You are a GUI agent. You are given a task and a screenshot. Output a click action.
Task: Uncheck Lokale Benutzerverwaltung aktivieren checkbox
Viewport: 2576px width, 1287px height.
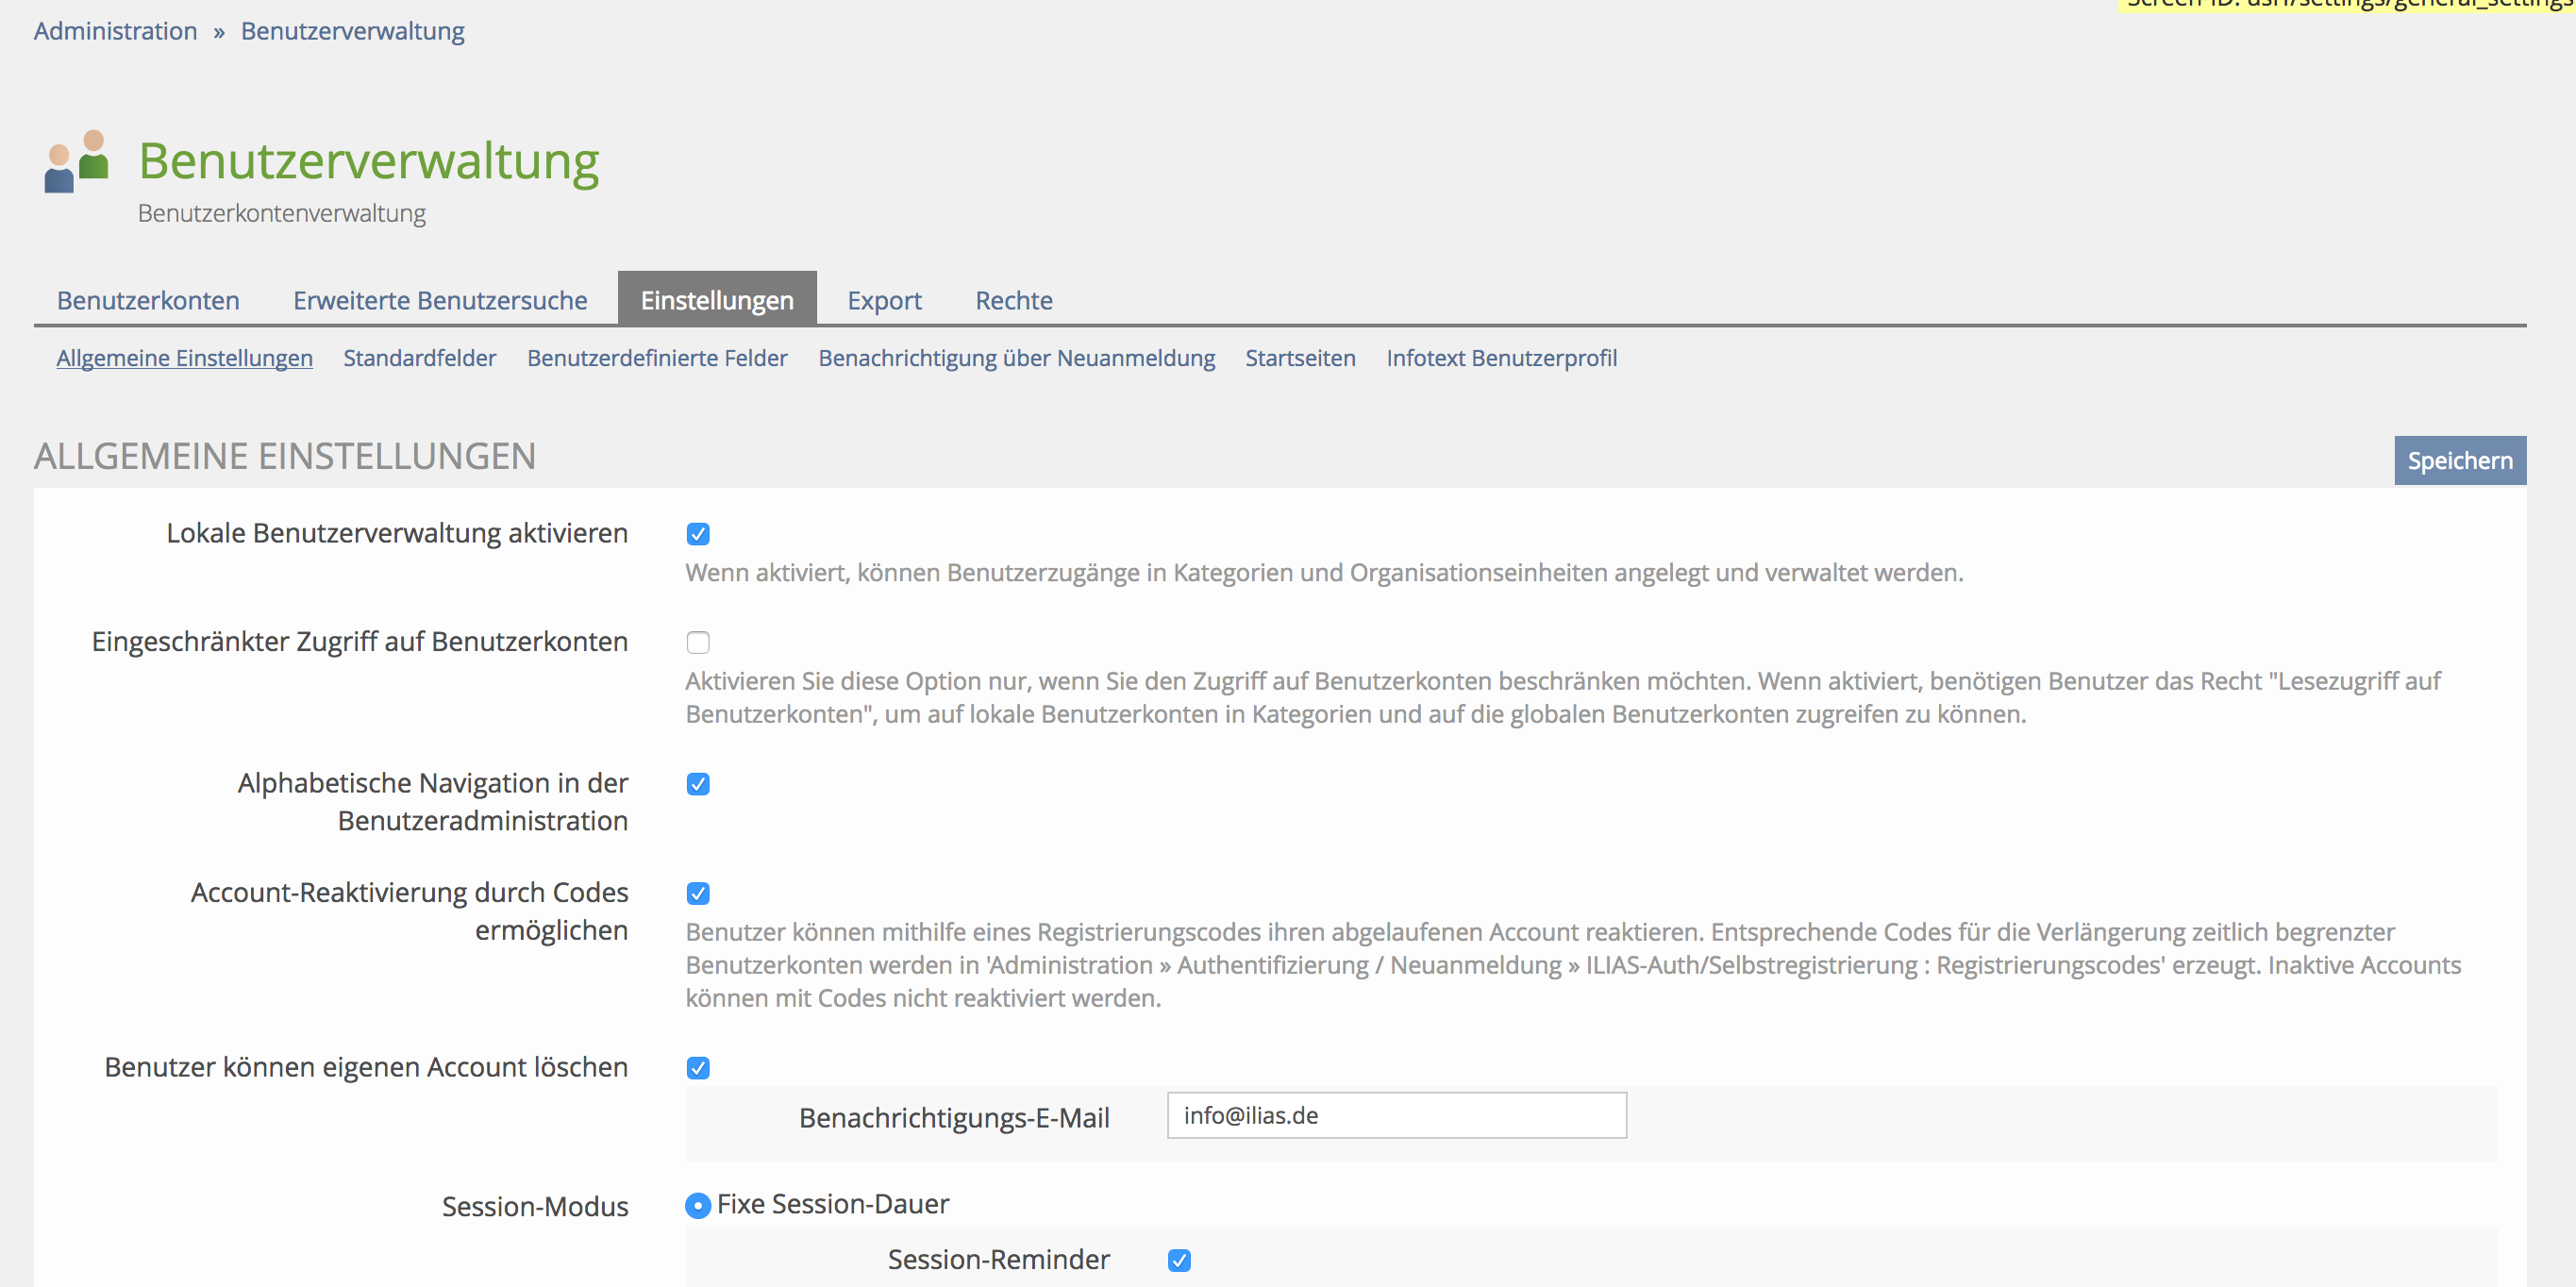pyautogui.click(x=698, y=534)
